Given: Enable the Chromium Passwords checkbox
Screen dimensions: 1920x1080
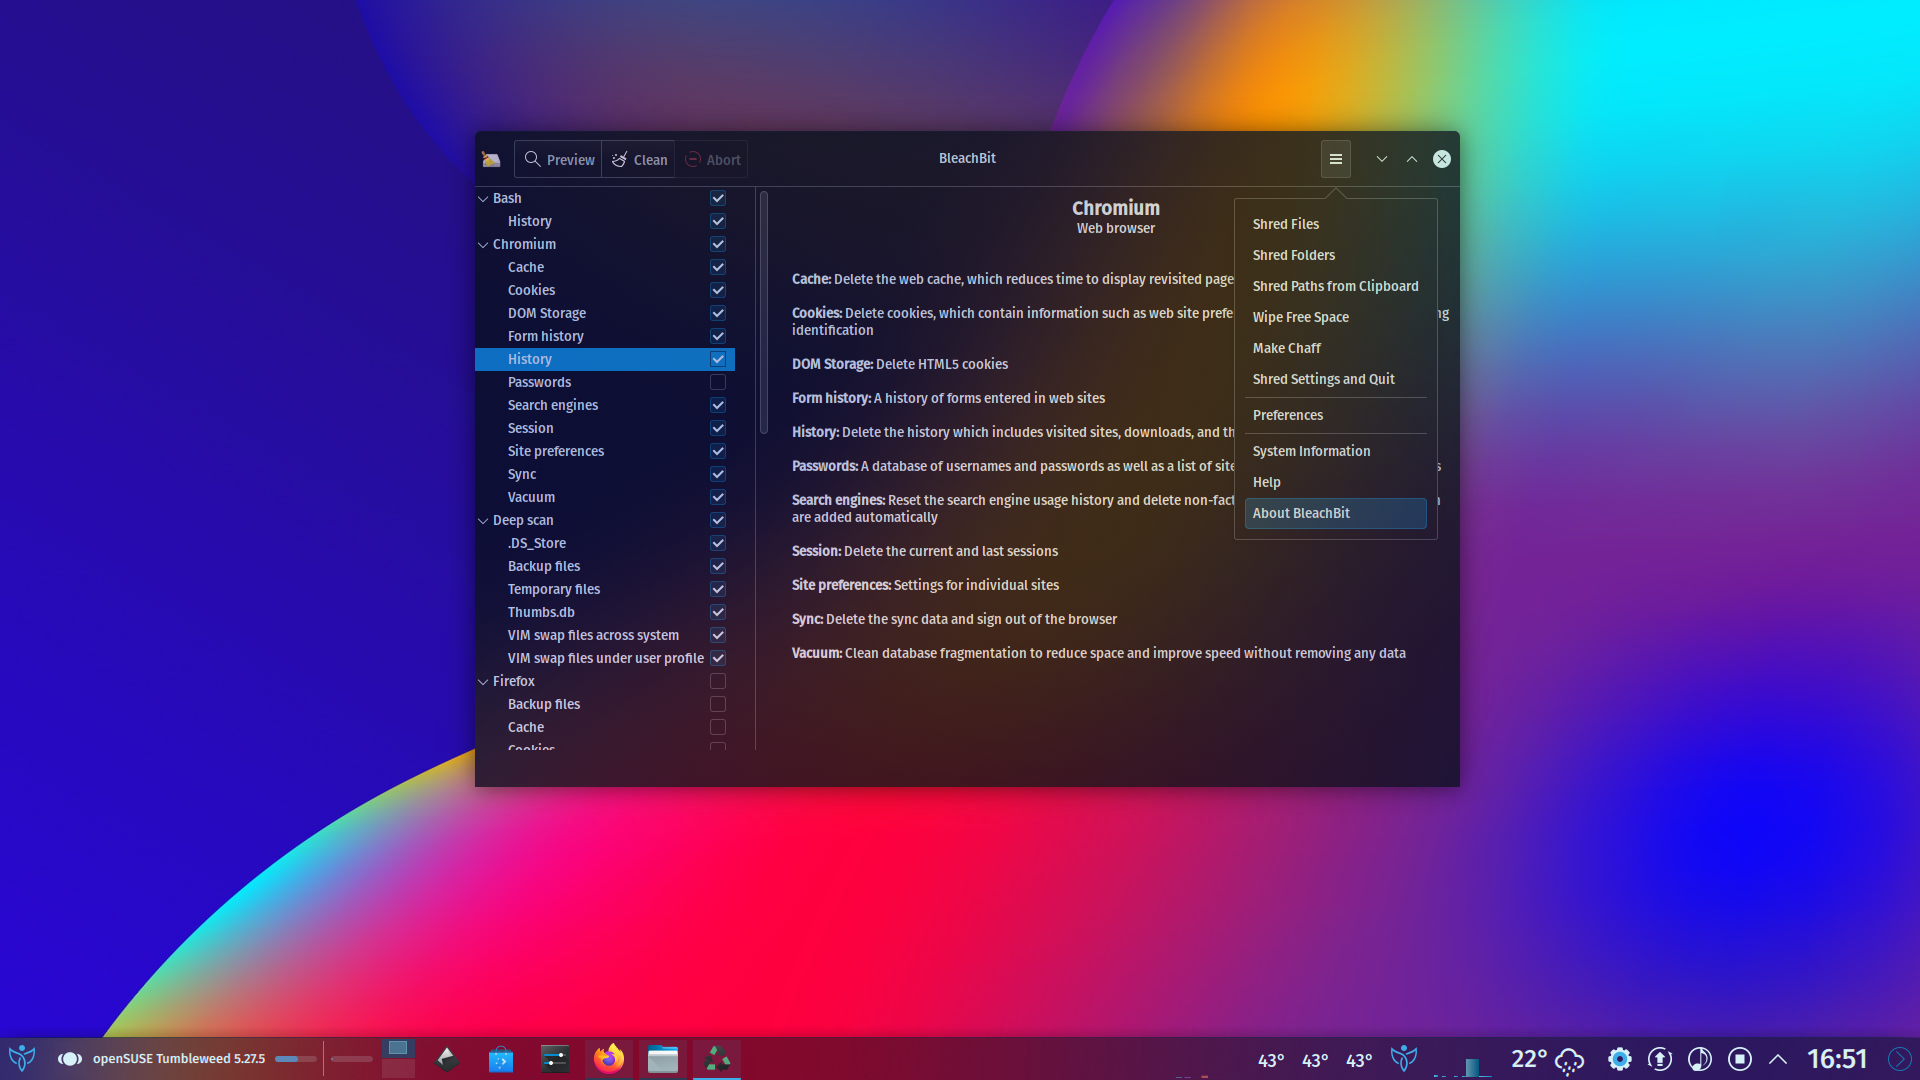Looking at the screenshot, I should pos(718,382).
